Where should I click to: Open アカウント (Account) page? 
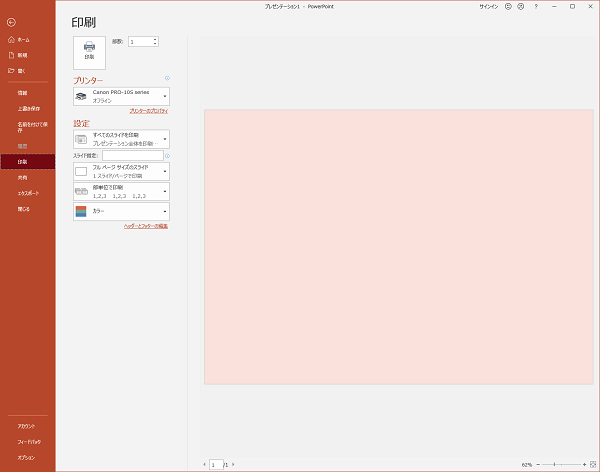pos(28,426)
